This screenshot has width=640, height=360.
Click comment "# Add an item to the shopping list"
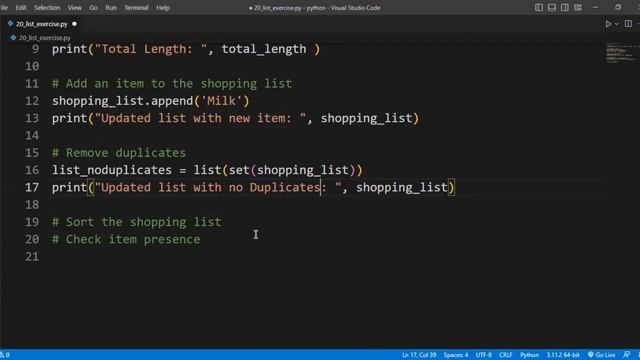click(172, 84)
